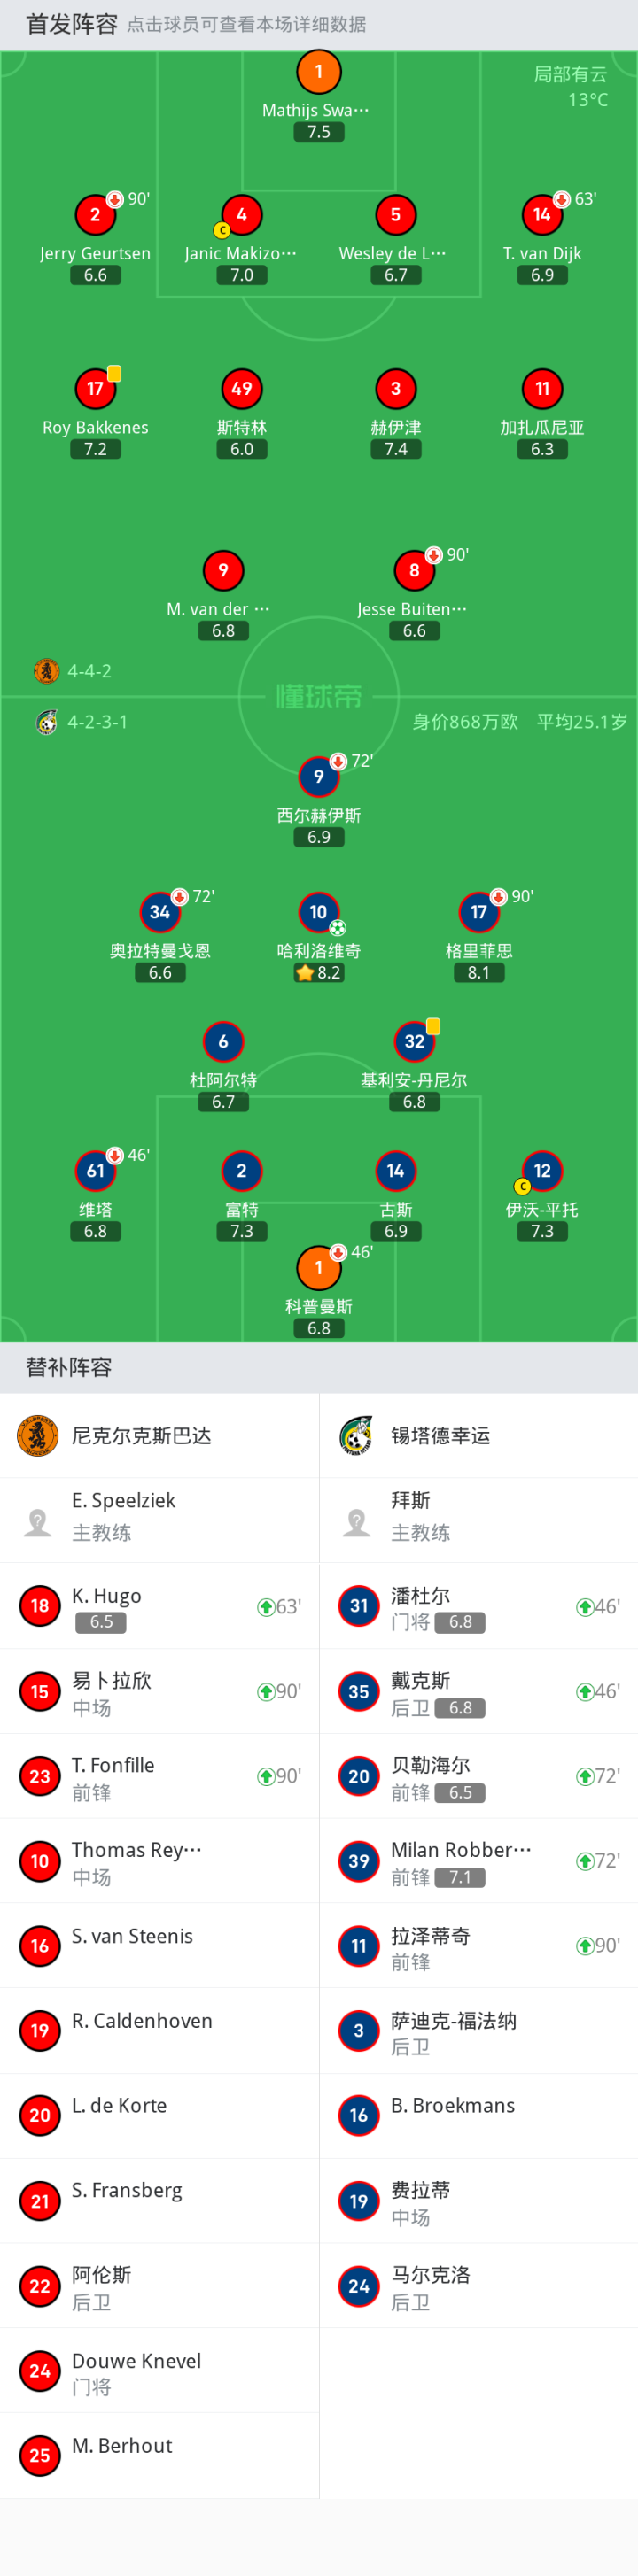This screenshot has height=2576, width=638.
Task: Tap 4-2-3-1 formation label
Action: [x=97, y=722]
